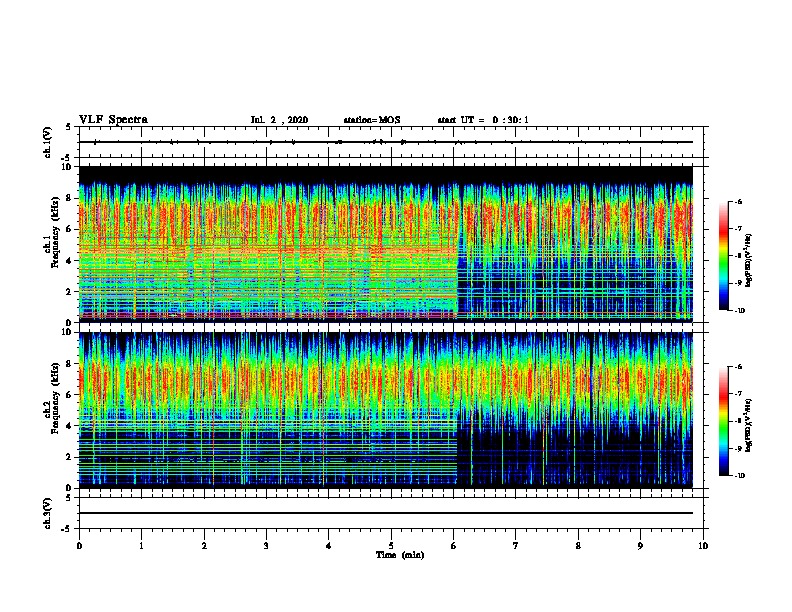This screenshot has height=612, width=792.
Task: Click the ch.1 colorbar log(PSD) label
Action: coord(749,260)
